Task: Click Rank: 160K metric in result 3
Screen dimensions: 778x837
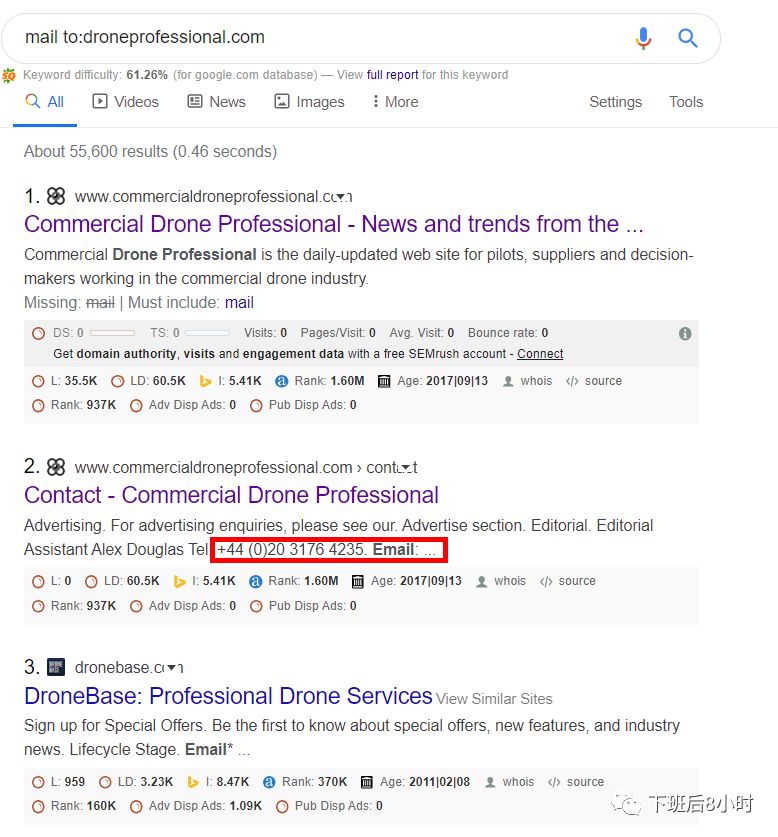Action: (x=74, y=806)
